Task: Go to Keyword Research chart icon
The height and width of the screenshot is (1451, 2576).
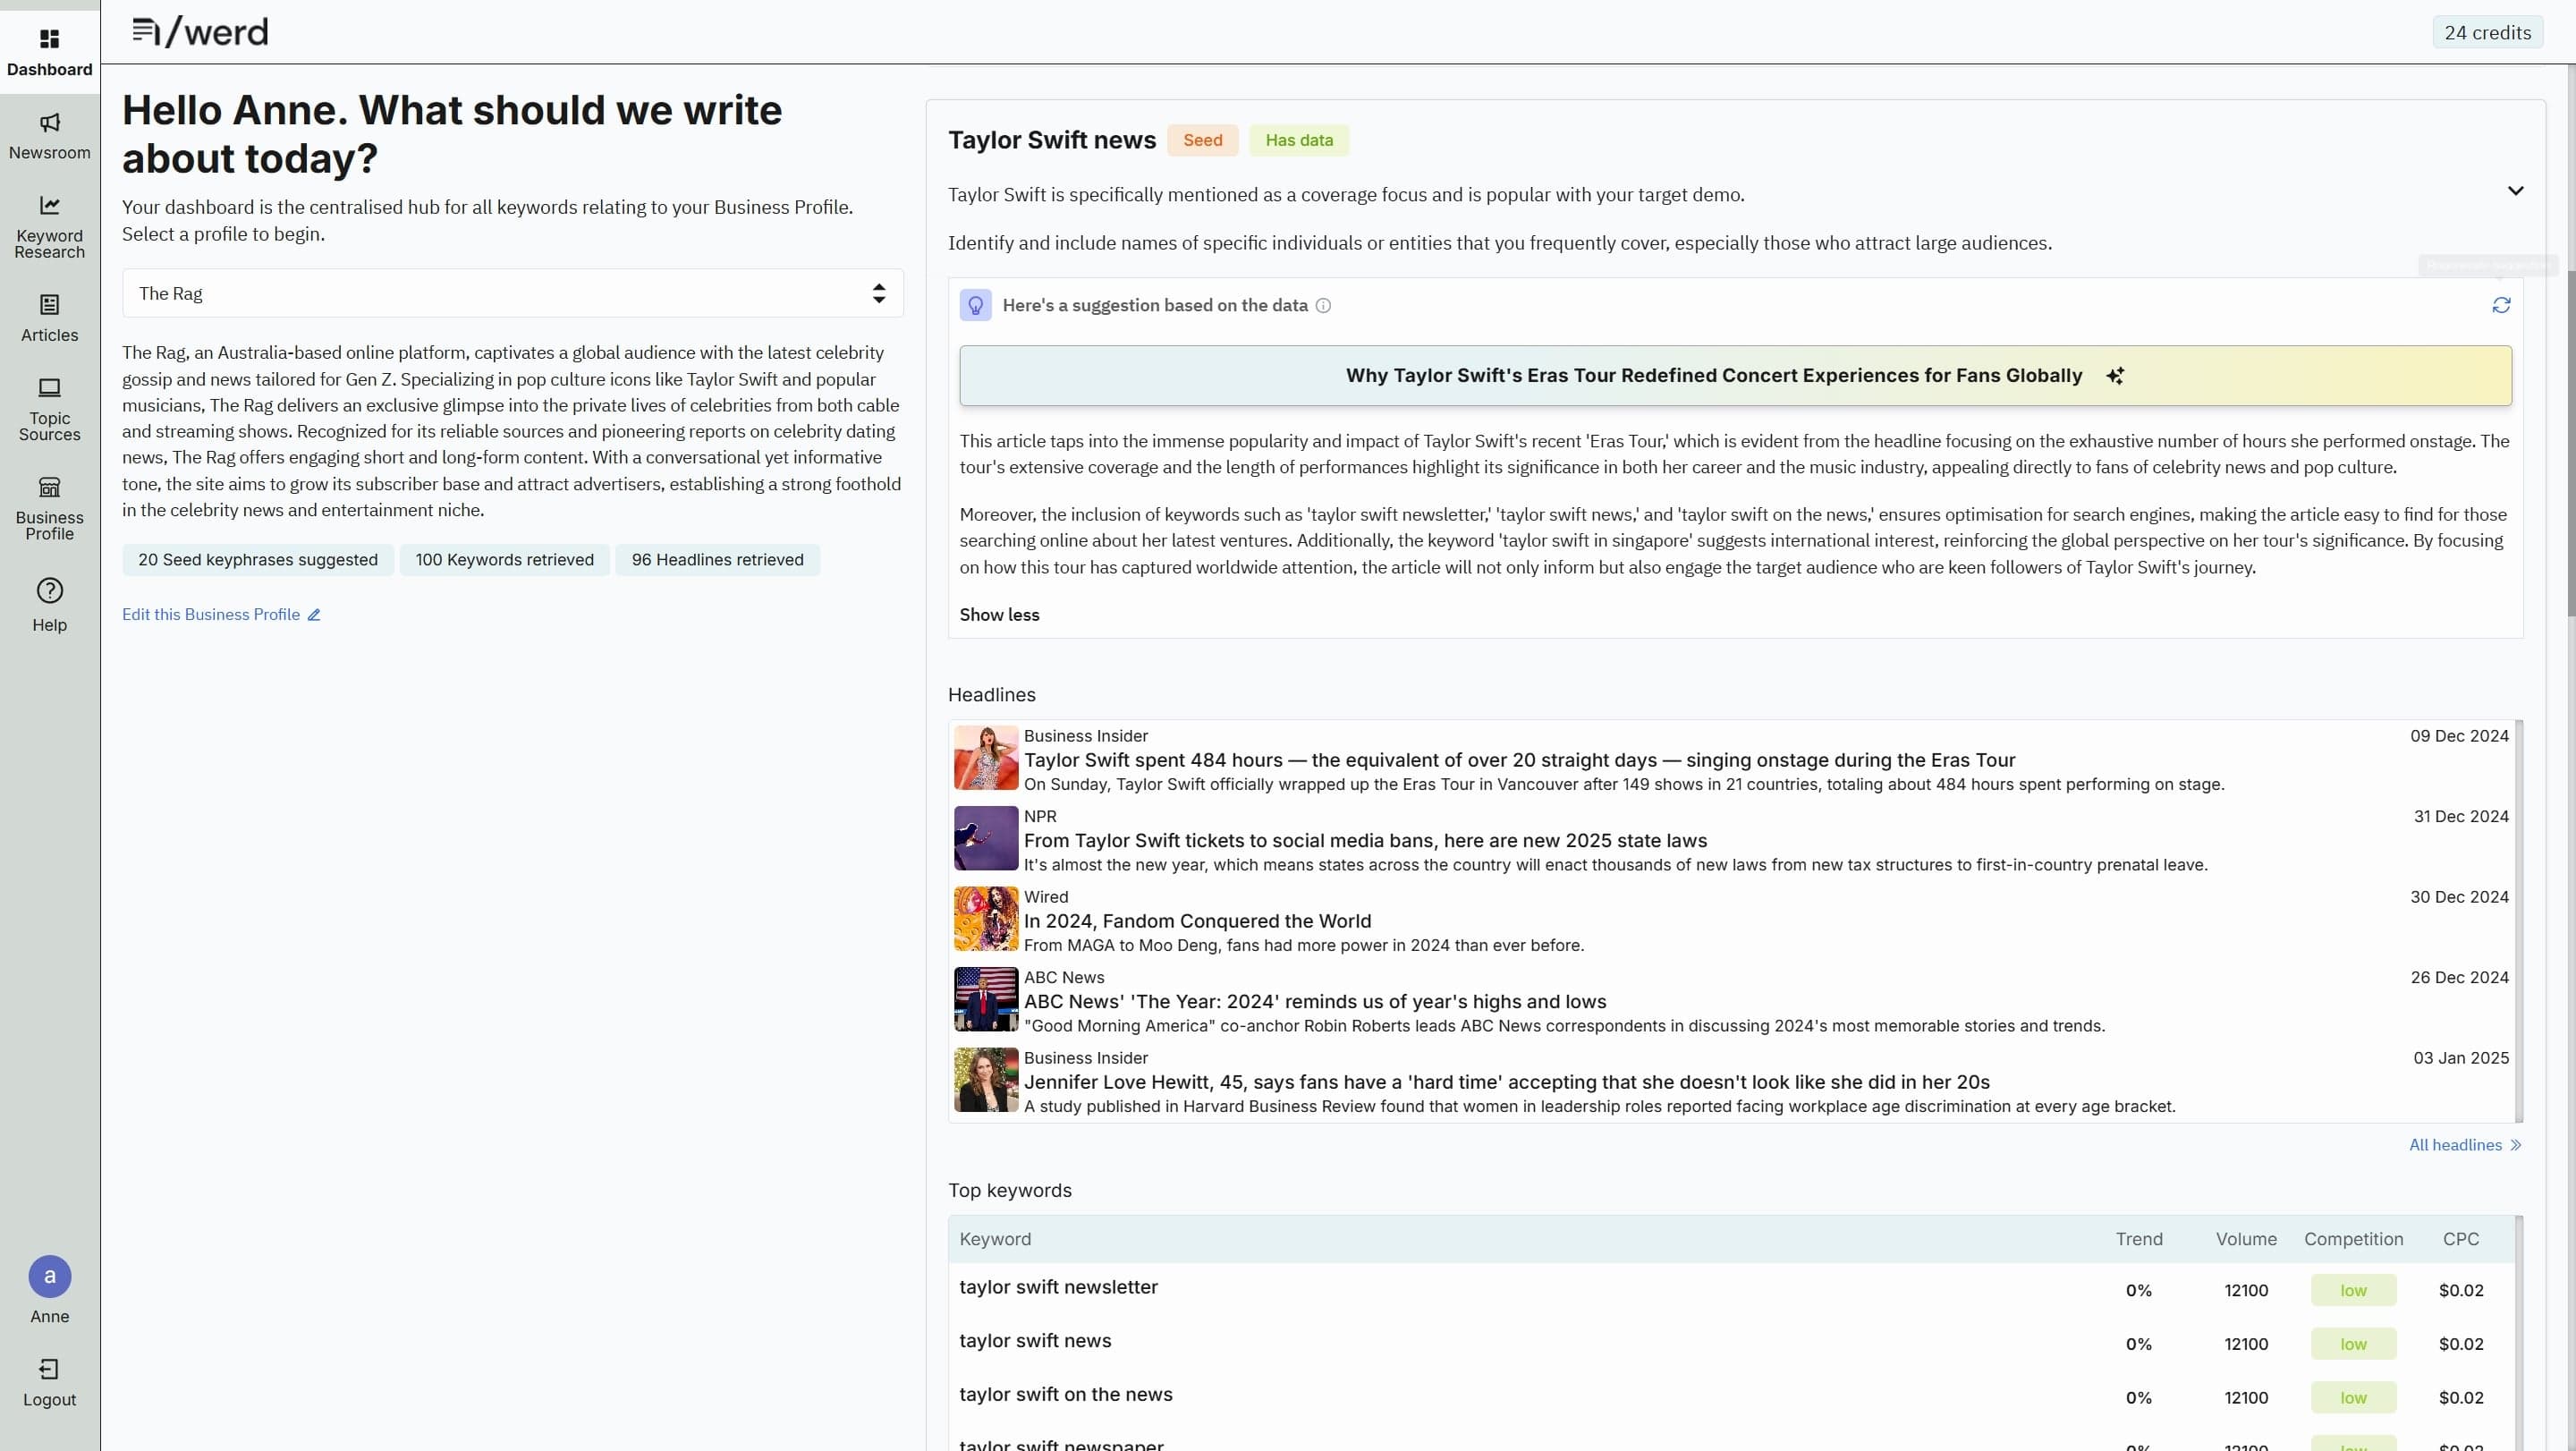Action: (49, 205)
